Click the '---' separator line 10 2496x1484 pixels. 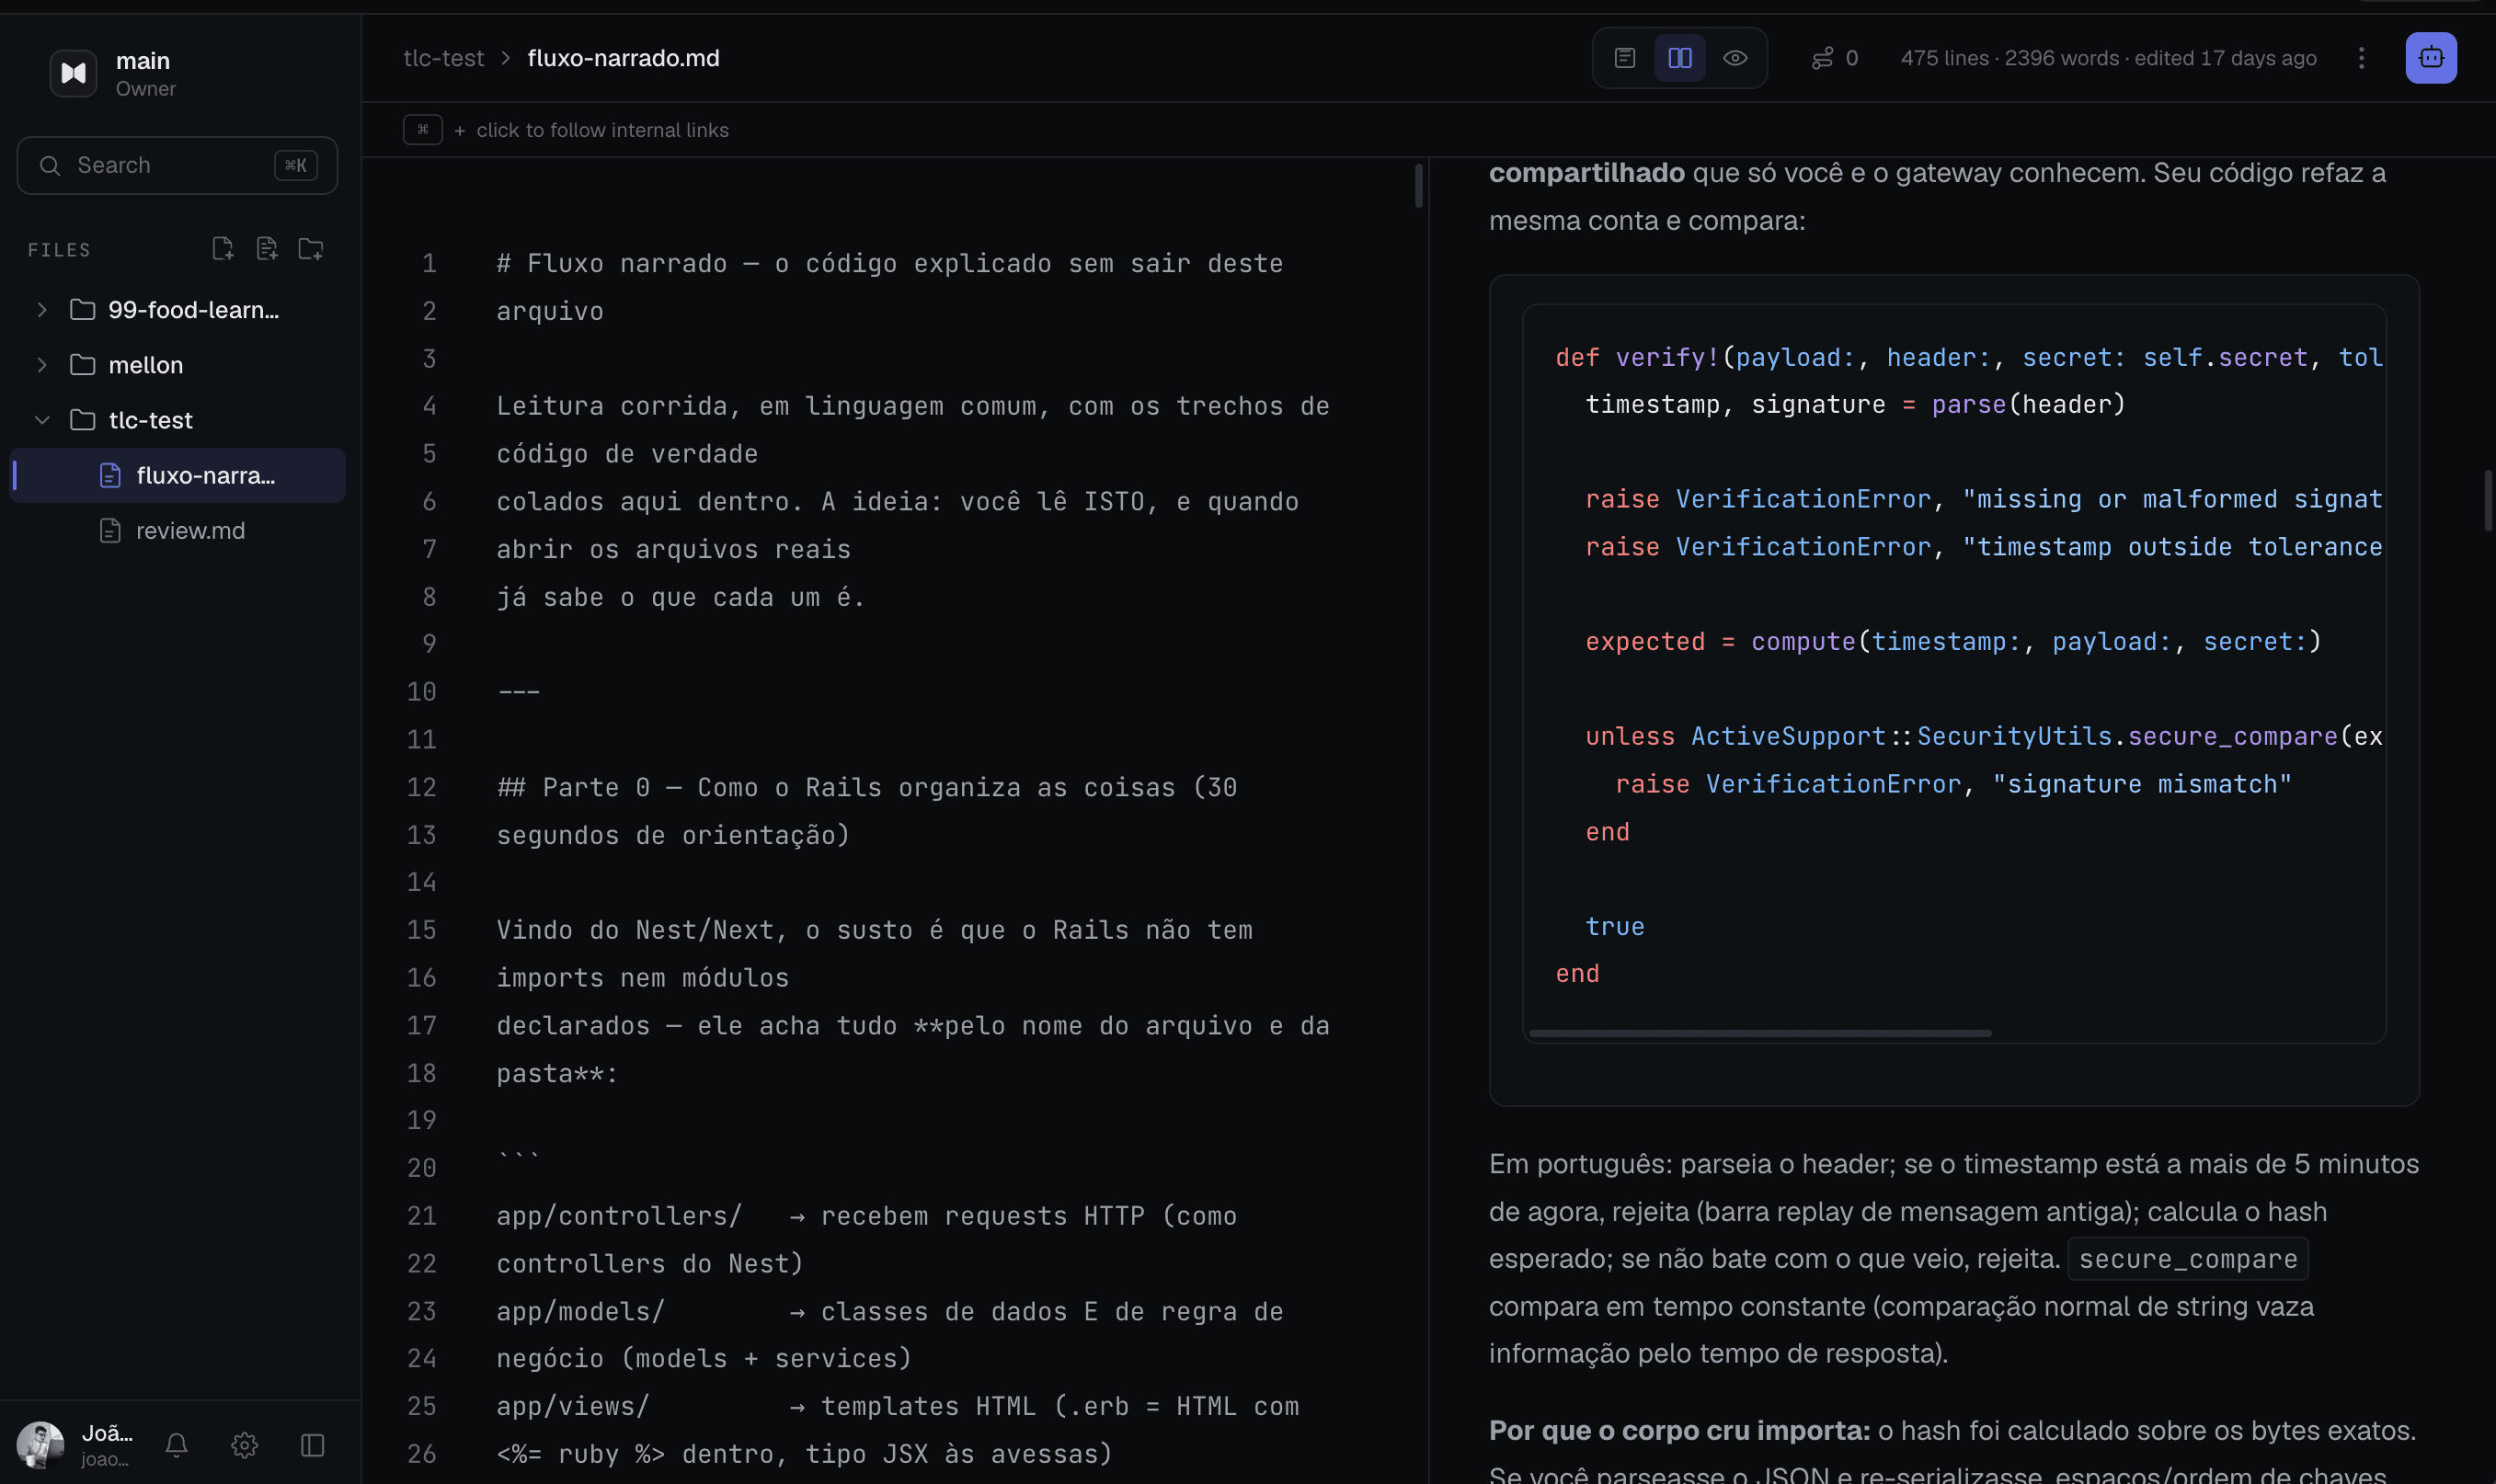click(x=518, y=692)
